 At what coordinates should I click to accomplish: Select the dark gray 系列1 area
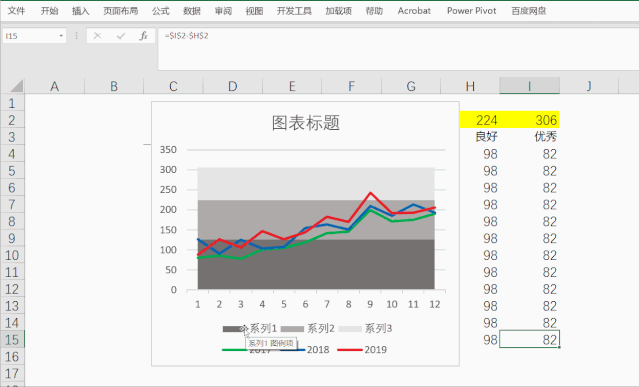click(316, 269)
